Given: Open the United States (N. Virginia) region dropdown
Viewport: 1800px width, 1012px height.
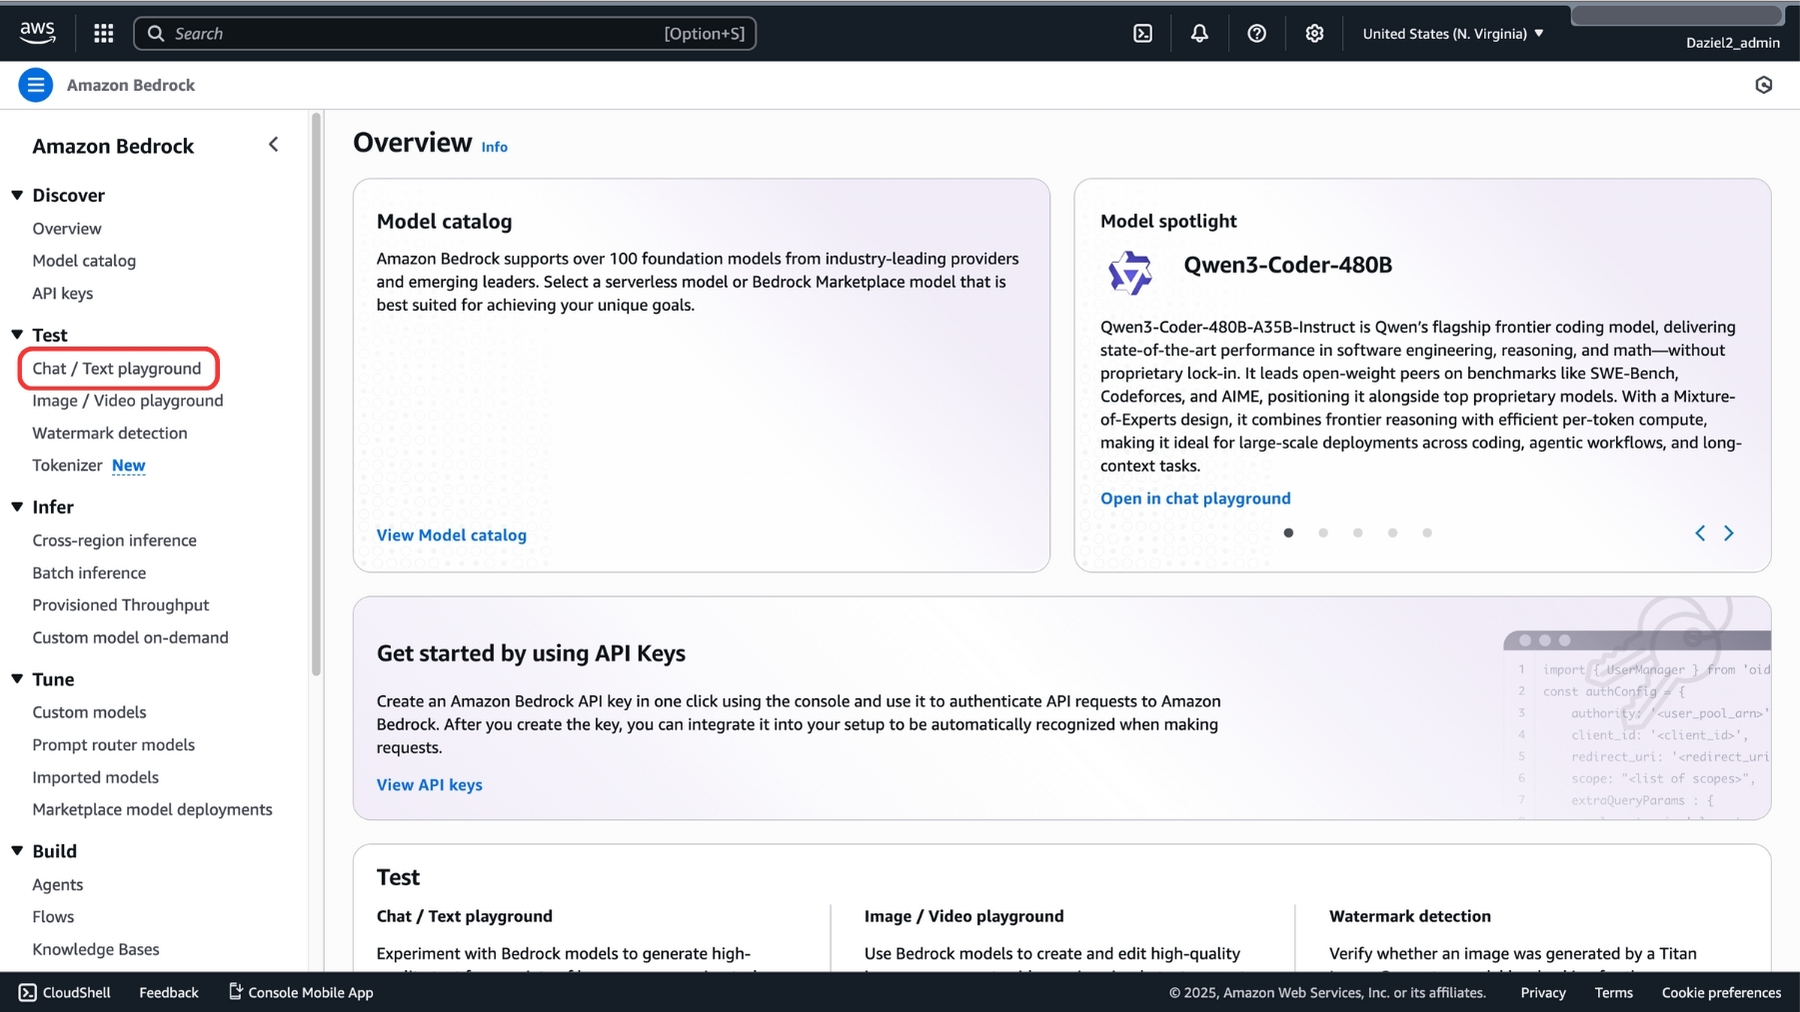Looking at the screenshot, I should [1452, 34].
